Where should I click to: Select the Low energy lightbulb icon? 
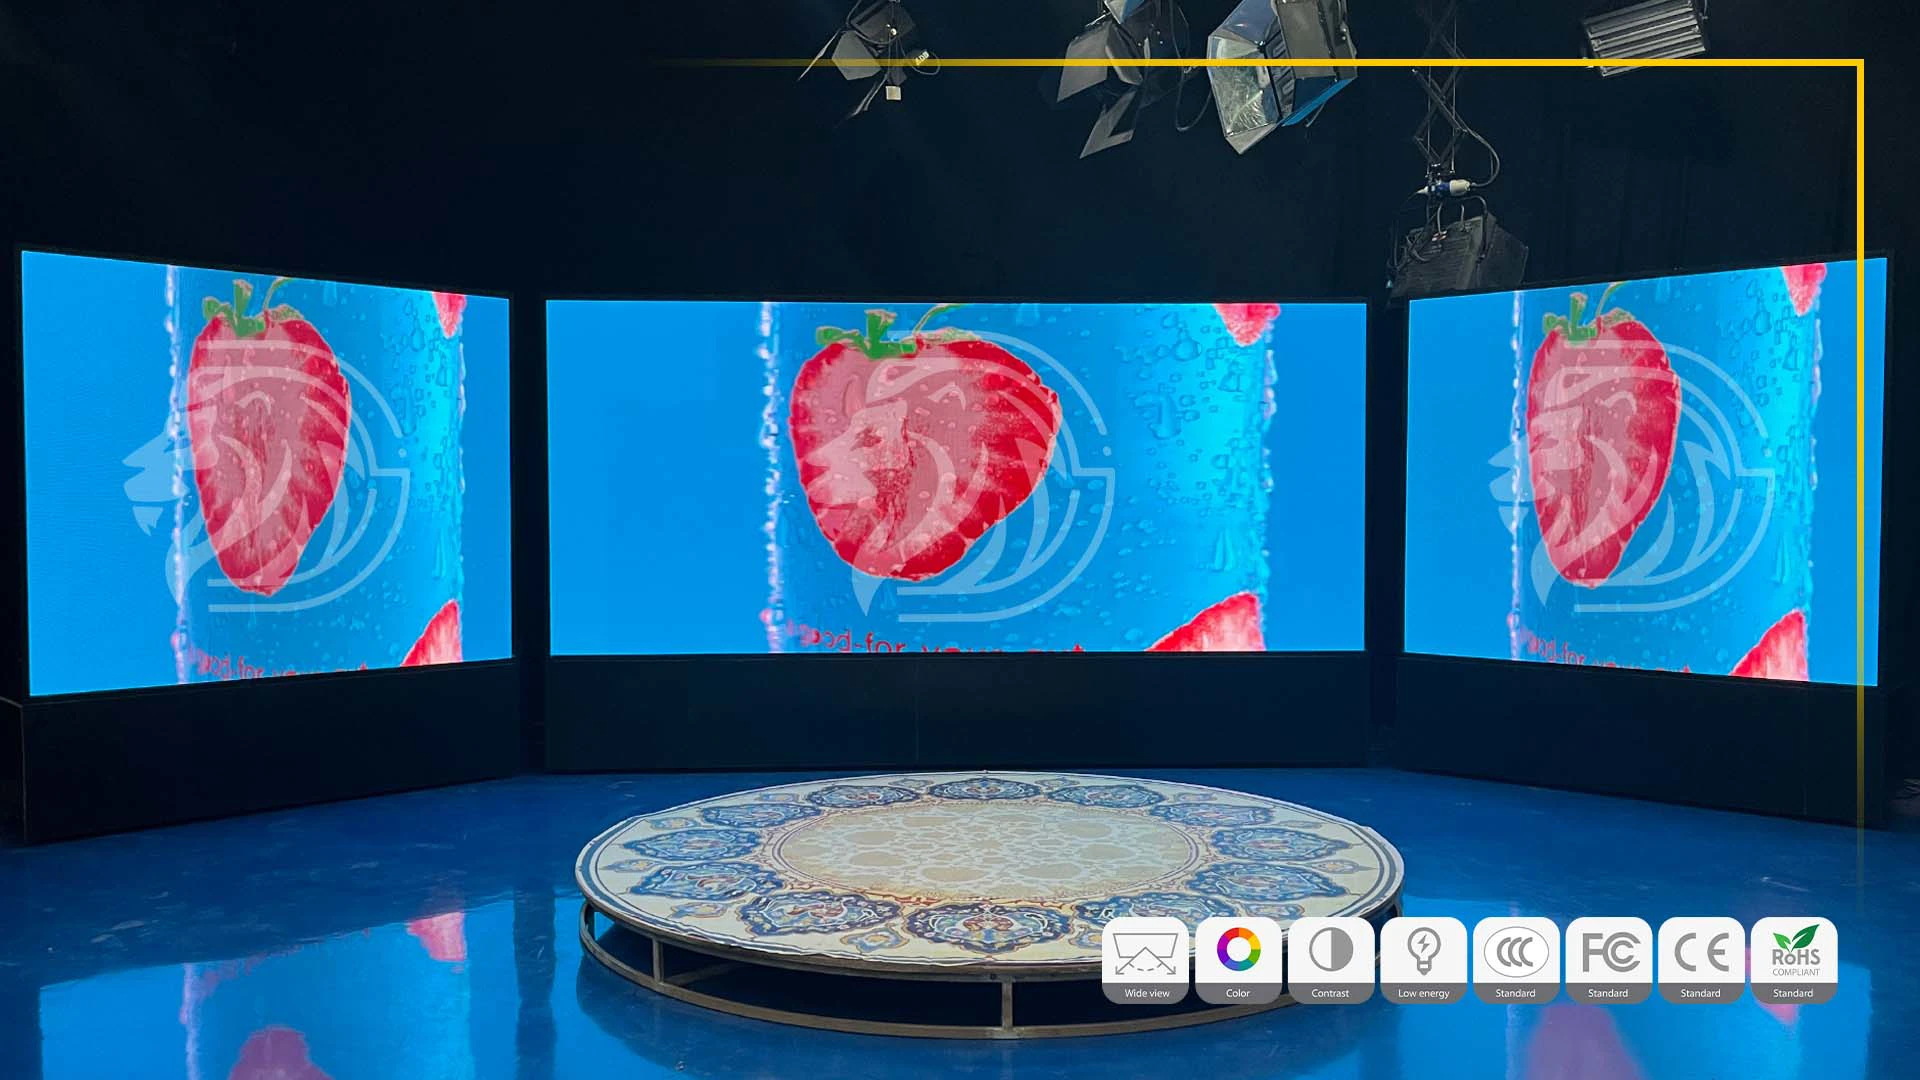1423,952
